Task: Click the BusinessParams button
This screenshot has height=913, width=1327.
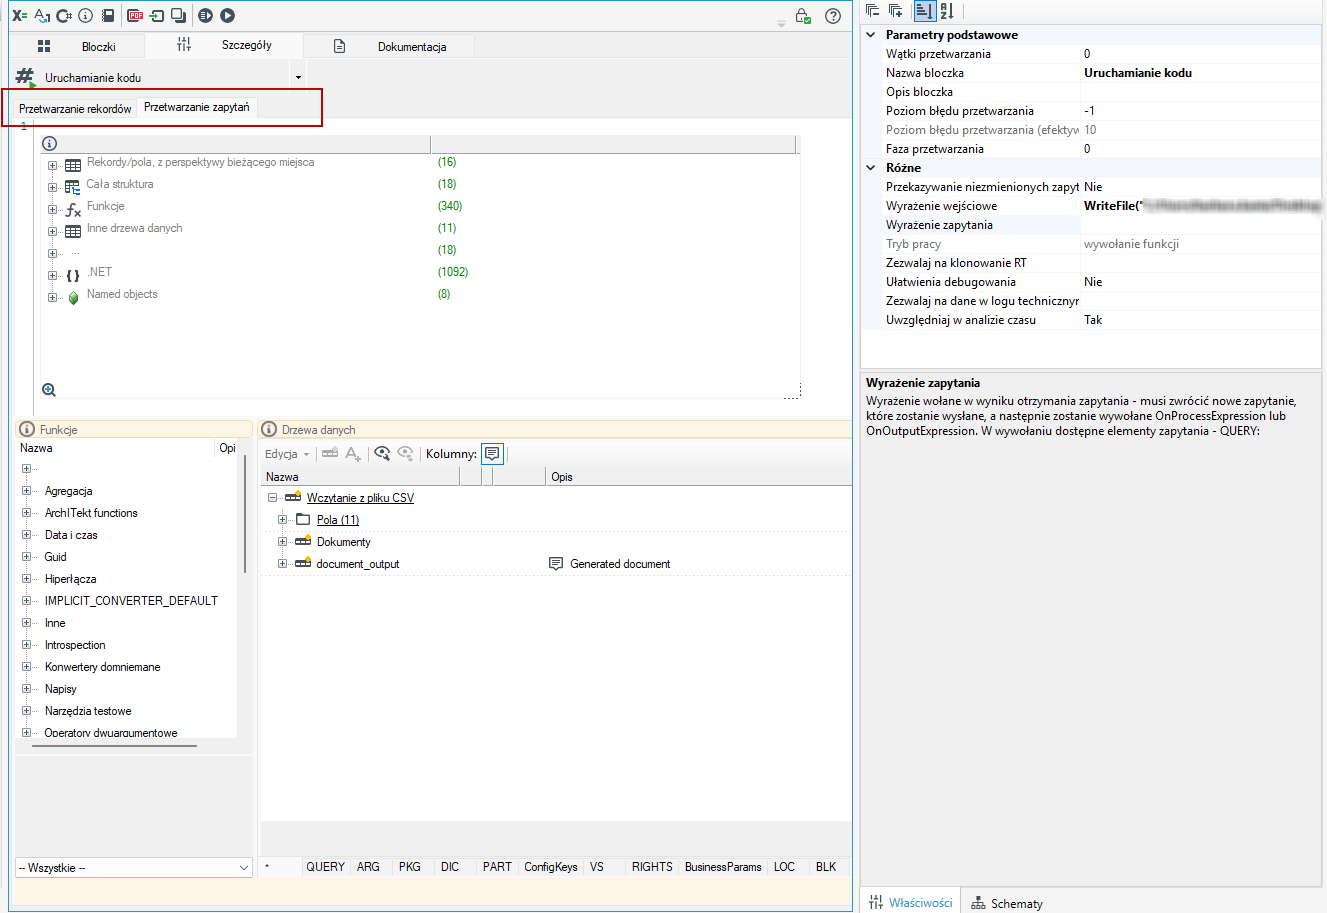Action: [x=723, y=867]
